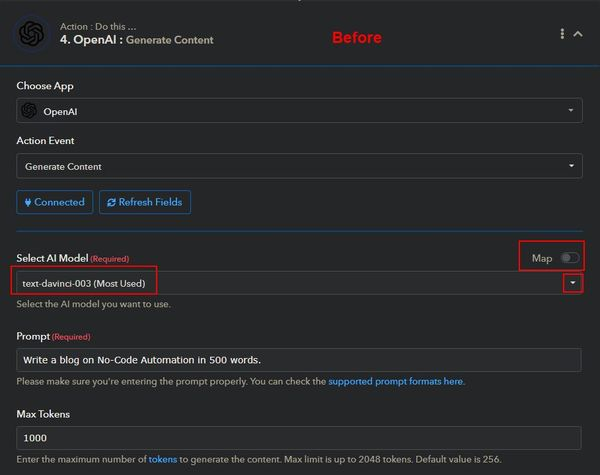Open the Choose App dropdown

coord(299,111)
